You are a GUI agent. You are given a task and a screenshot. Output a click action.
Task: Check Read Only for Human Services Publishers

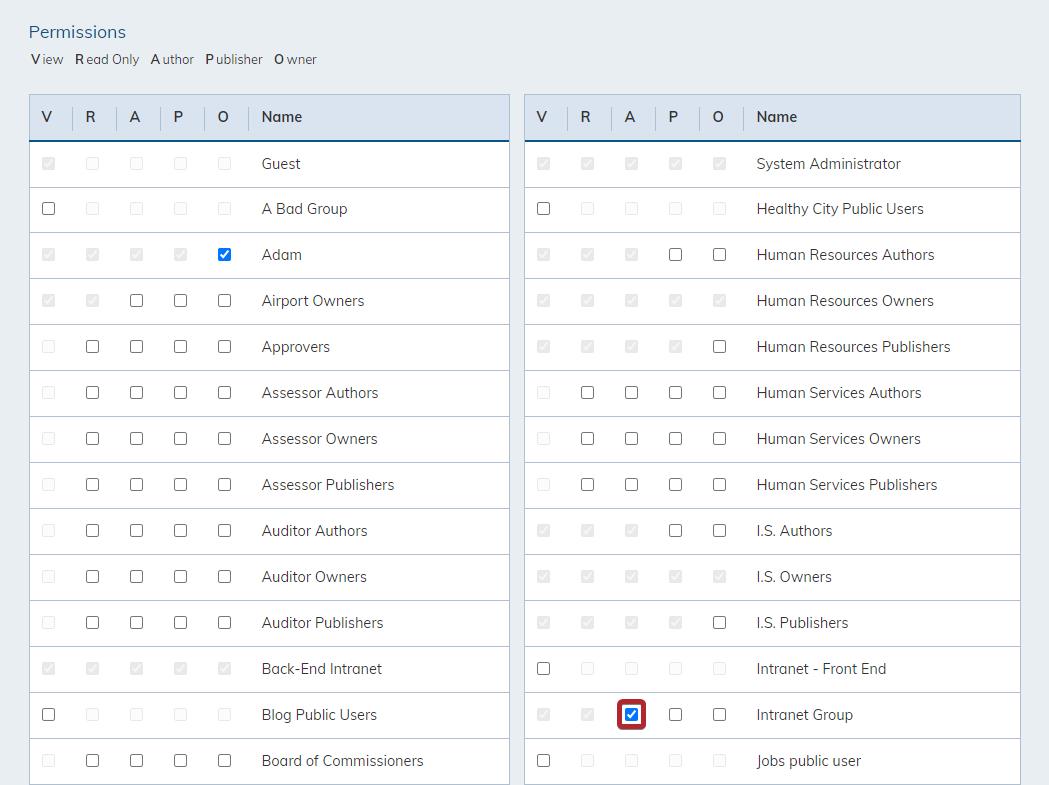pyautogui.click(x=587, y=485)
